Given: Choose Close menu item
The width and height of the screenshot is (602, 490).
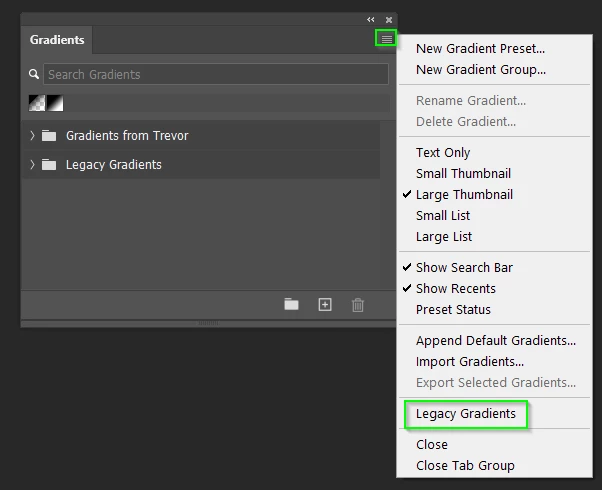Looking at the screenshot, I should pos(432,445).
